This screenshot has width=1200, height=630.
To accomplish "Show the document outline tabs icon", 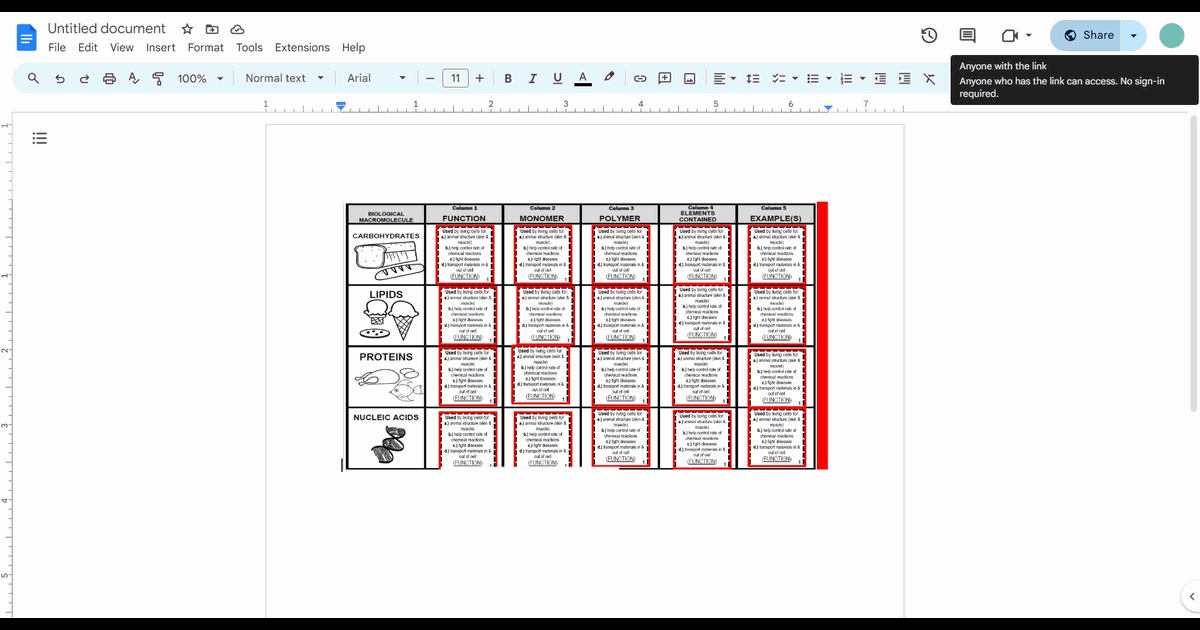I will coord(40,138).
